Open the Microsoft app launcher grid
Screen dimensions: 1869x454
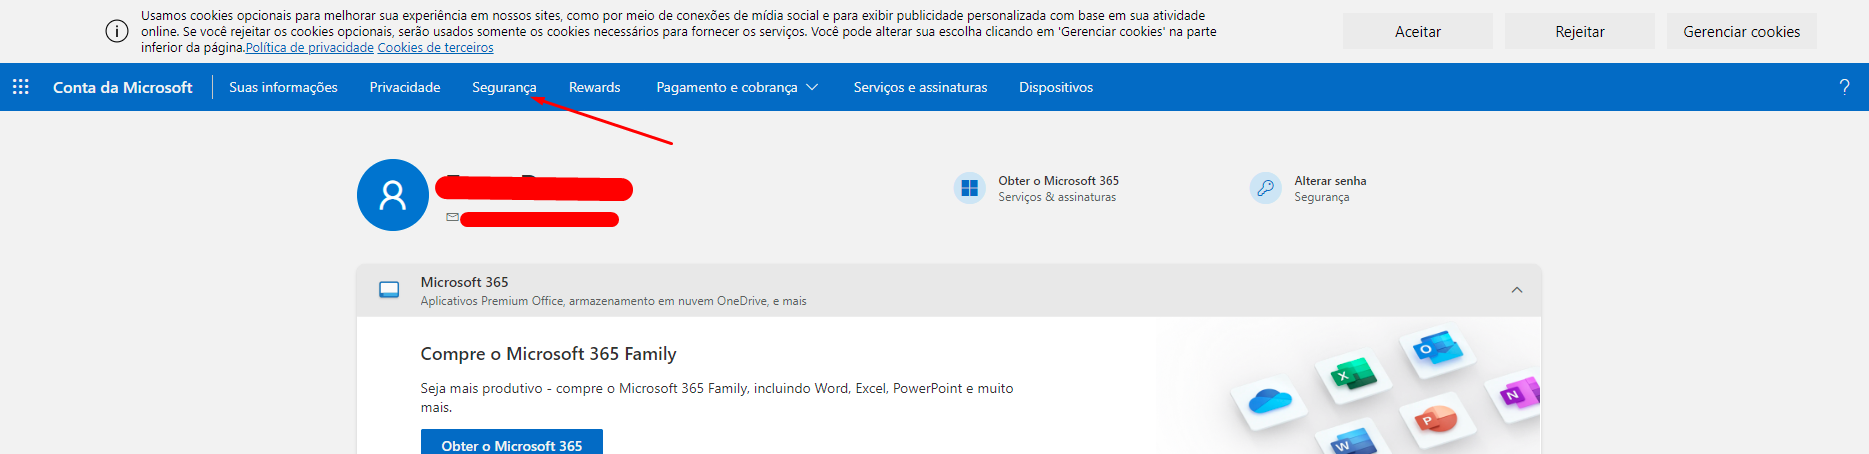pos(20,87)
